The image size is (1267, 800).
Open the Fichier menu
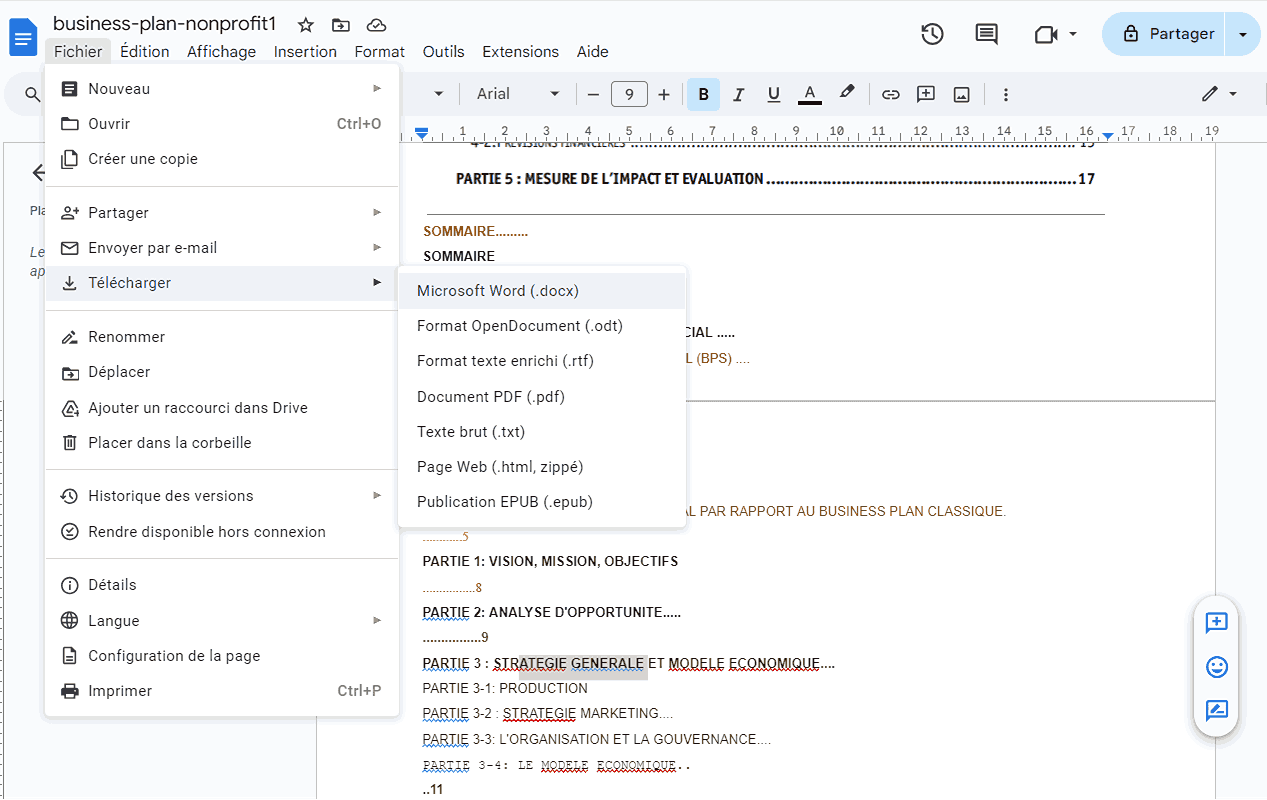[78, 52]
